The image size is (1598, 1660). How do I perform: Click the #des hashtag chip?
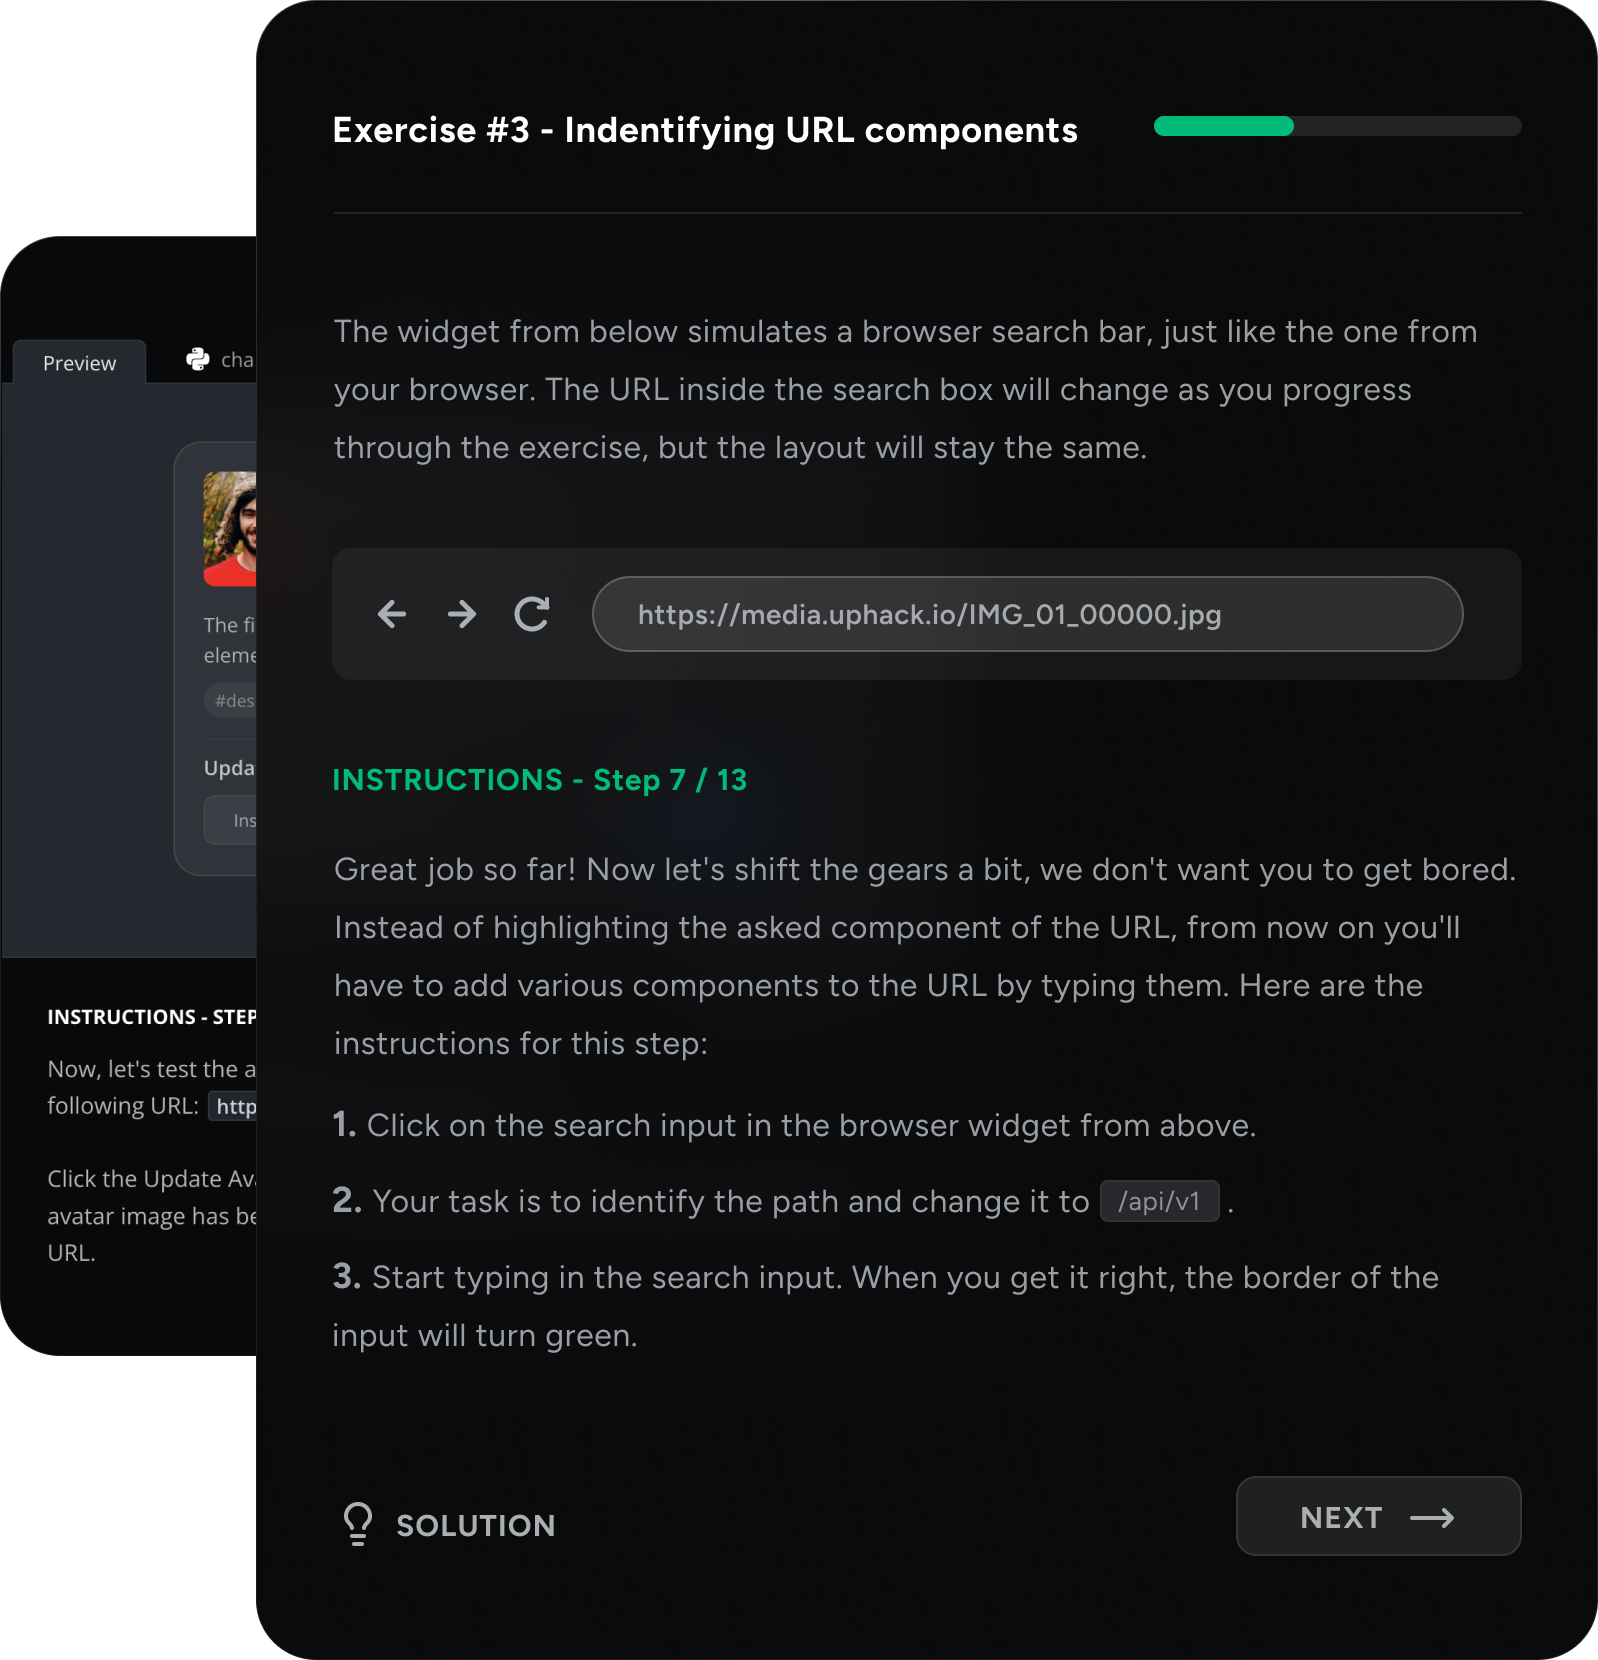tap(232, 701)
